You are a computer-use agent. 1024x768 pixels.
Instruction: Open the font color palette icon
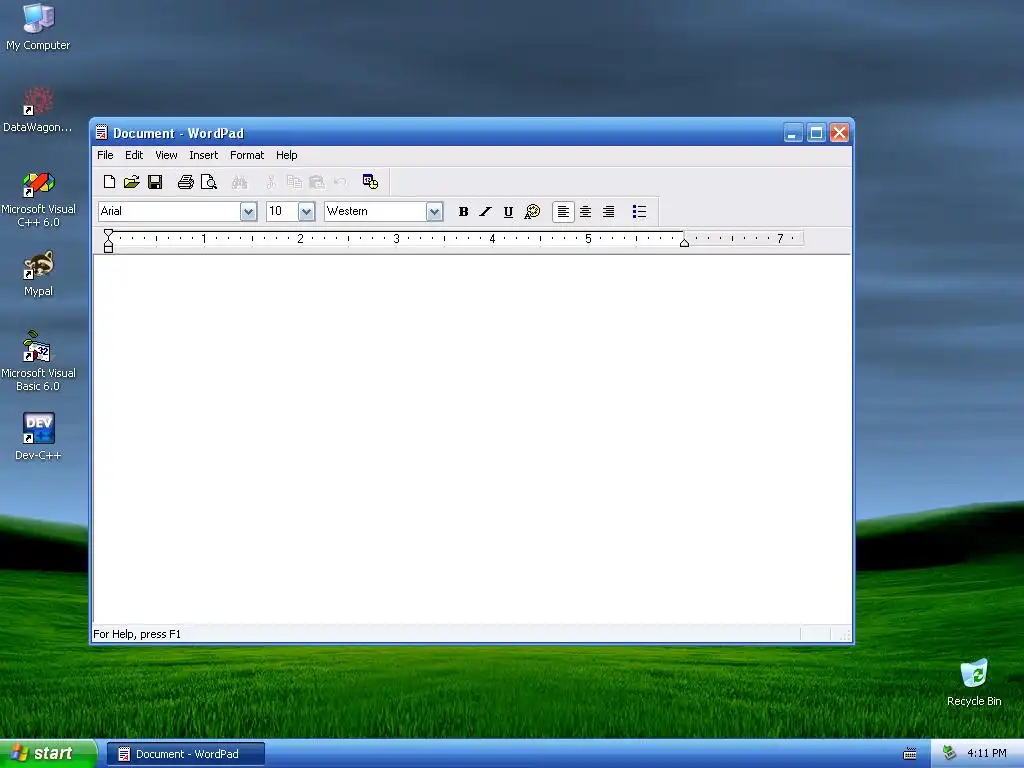[532, 212]
